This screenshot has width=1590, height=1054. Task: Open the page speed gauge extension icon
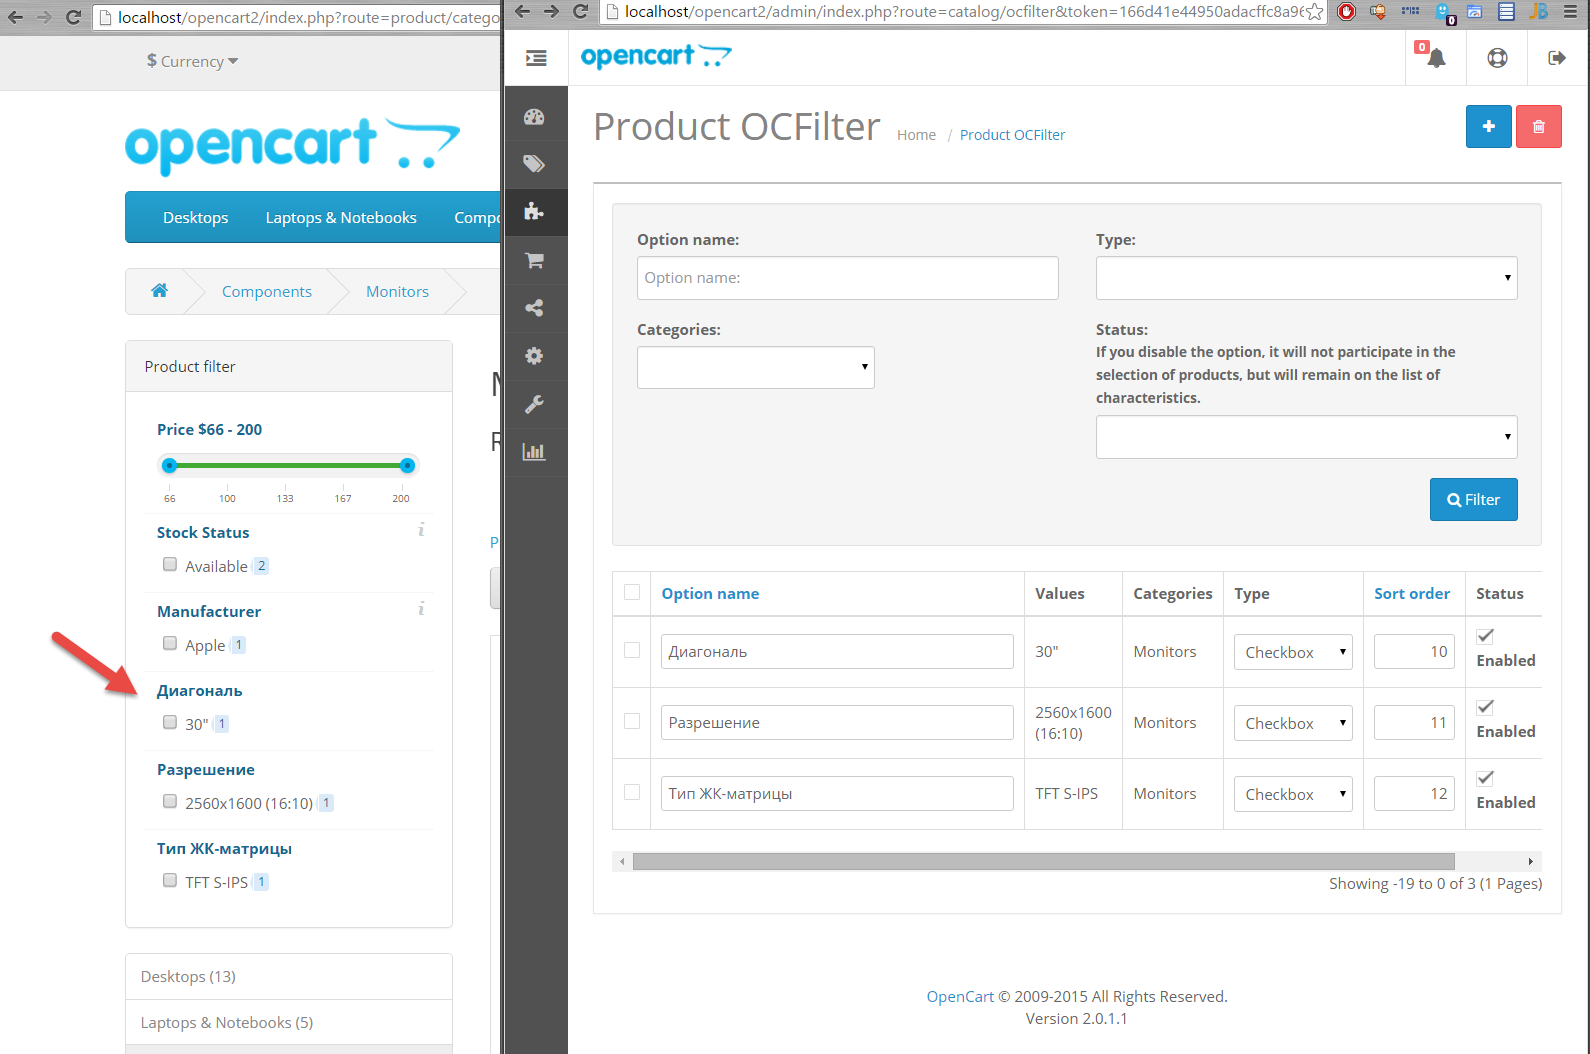click(x=1475, y=12)
